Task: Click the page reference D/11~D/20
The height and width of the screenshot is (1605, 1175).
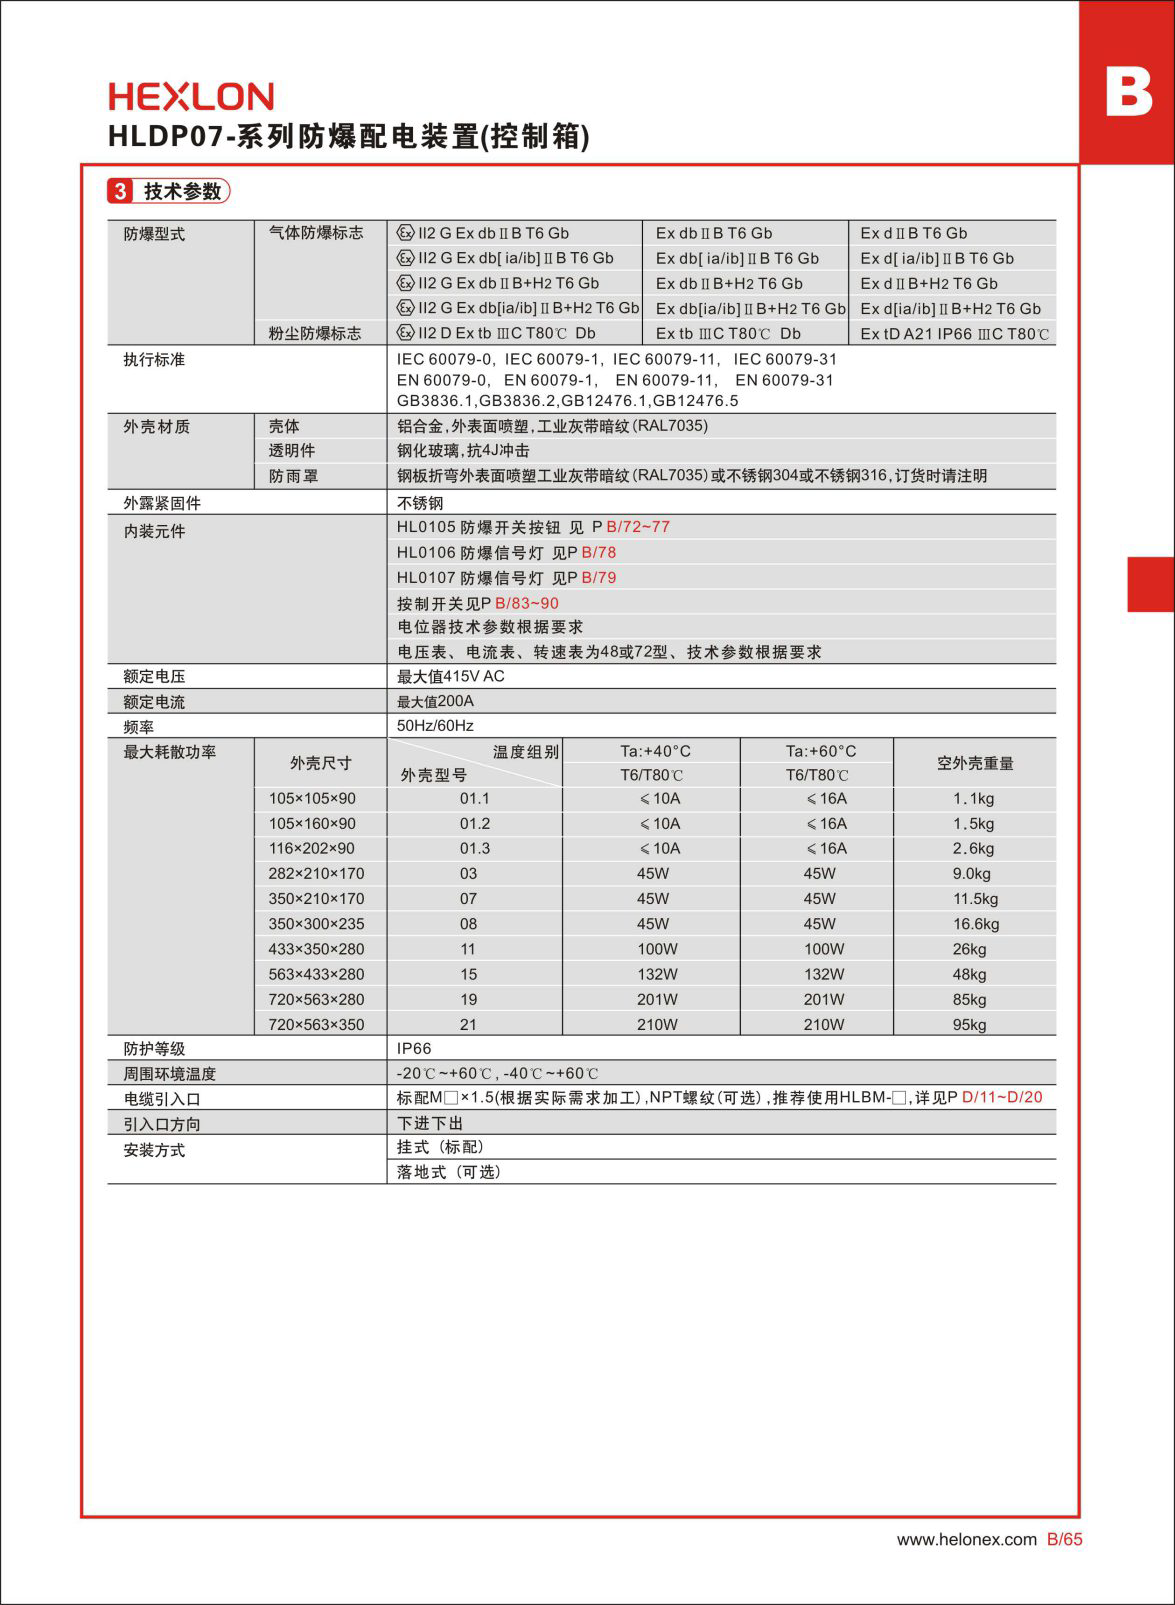Action: pyautogui.click(x=1002, y=1098)
